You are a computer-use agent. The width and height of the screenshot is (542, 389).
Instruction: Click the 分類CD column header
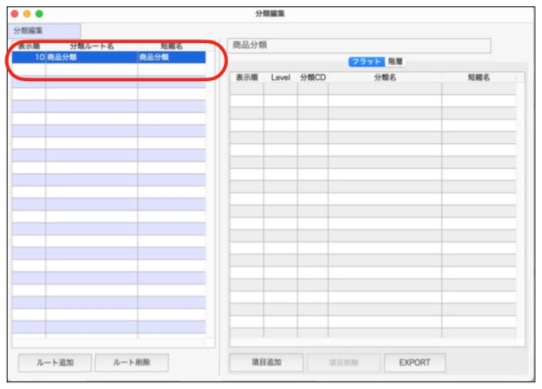(313, 77)
